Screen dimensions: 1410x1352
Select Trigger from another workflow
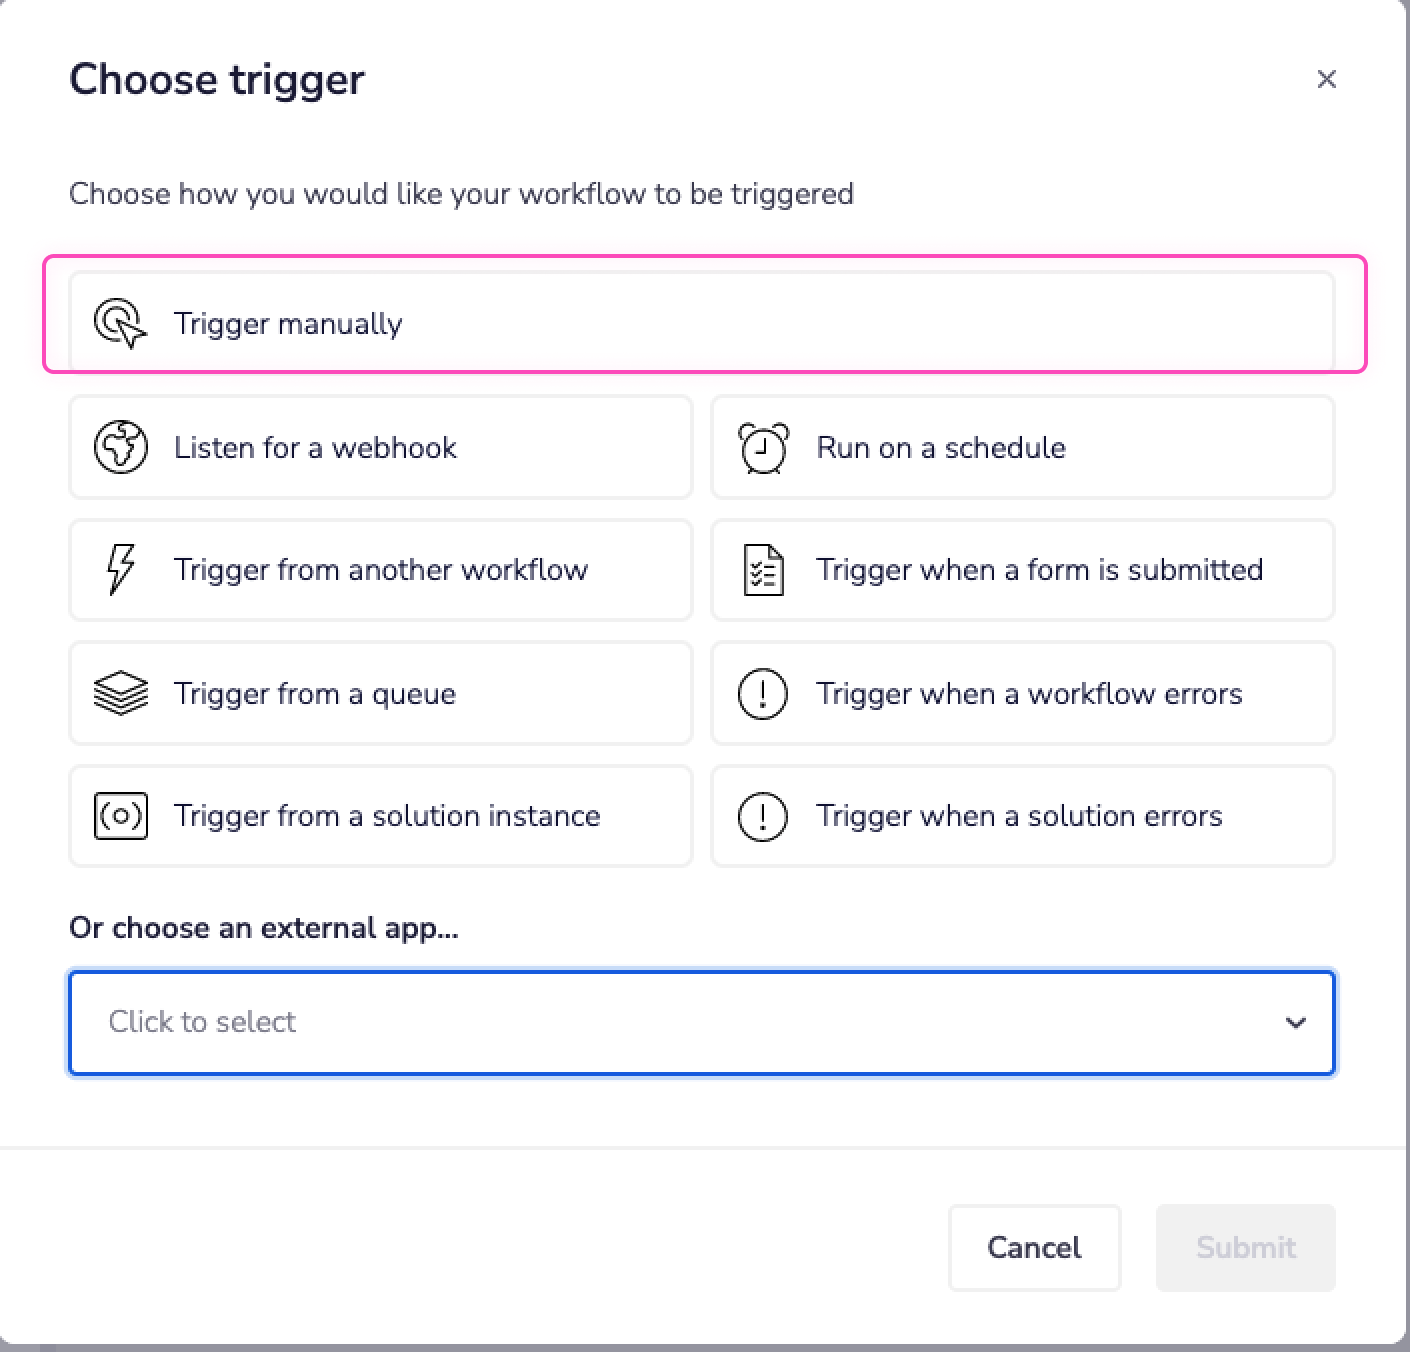tap(380, 570)
